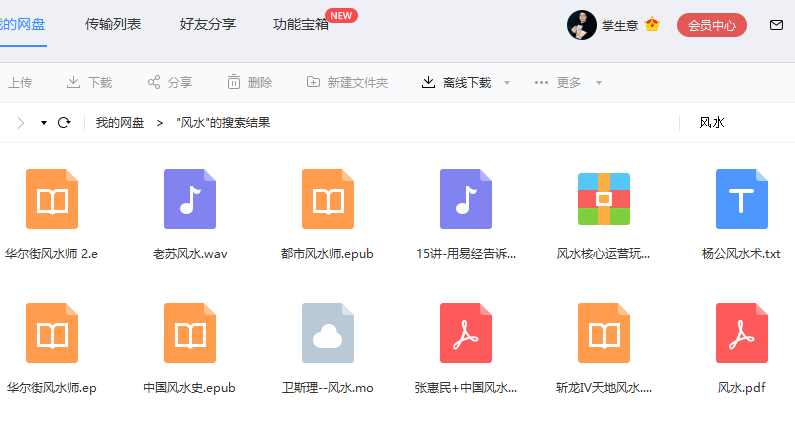Click the 删除 toolbar button

249,82
